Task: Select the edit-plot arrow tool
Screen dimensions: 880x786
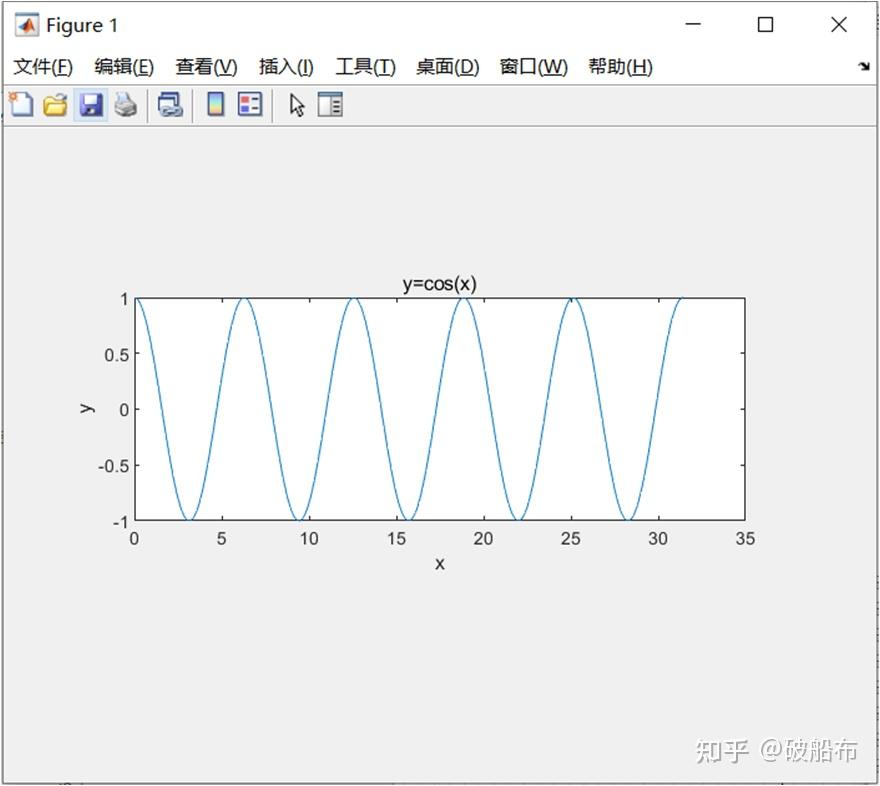Action: (296, 104)
